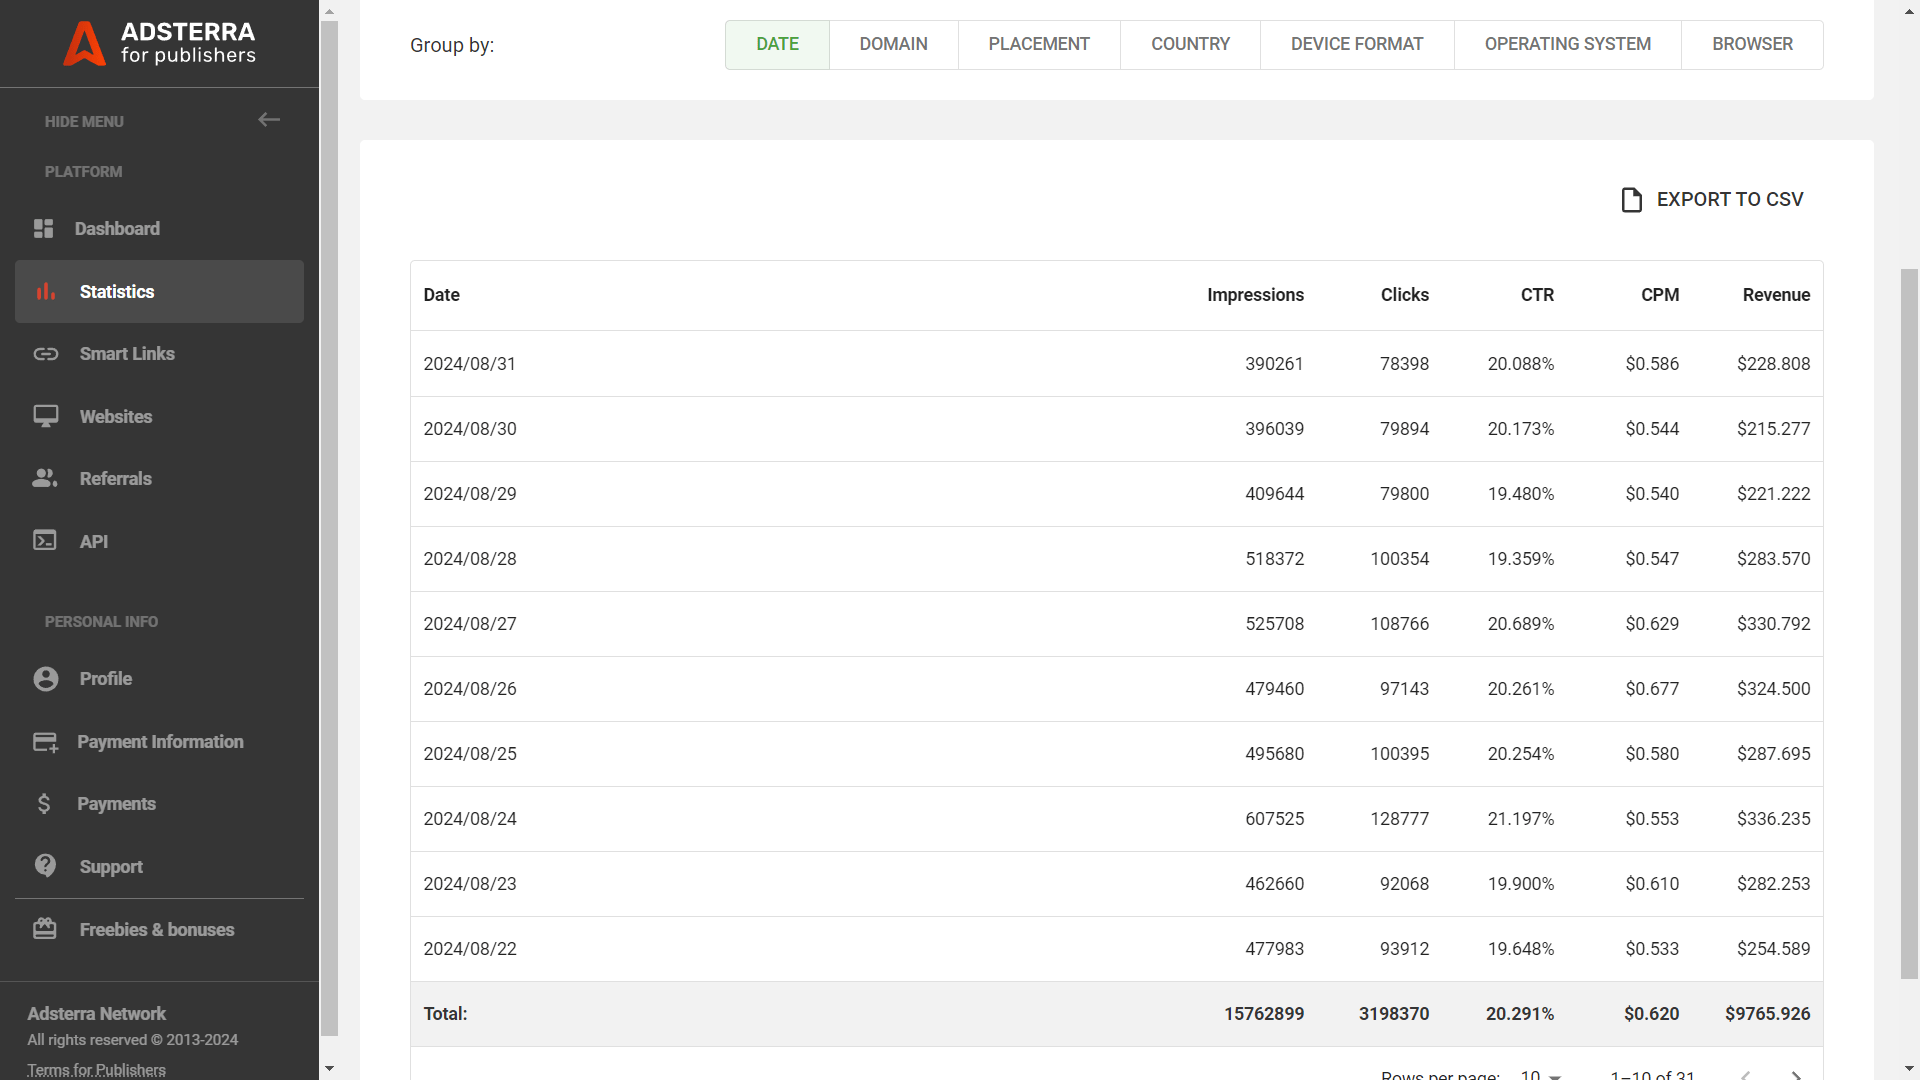Select DOMAIN grouping option

coord(893,44)
